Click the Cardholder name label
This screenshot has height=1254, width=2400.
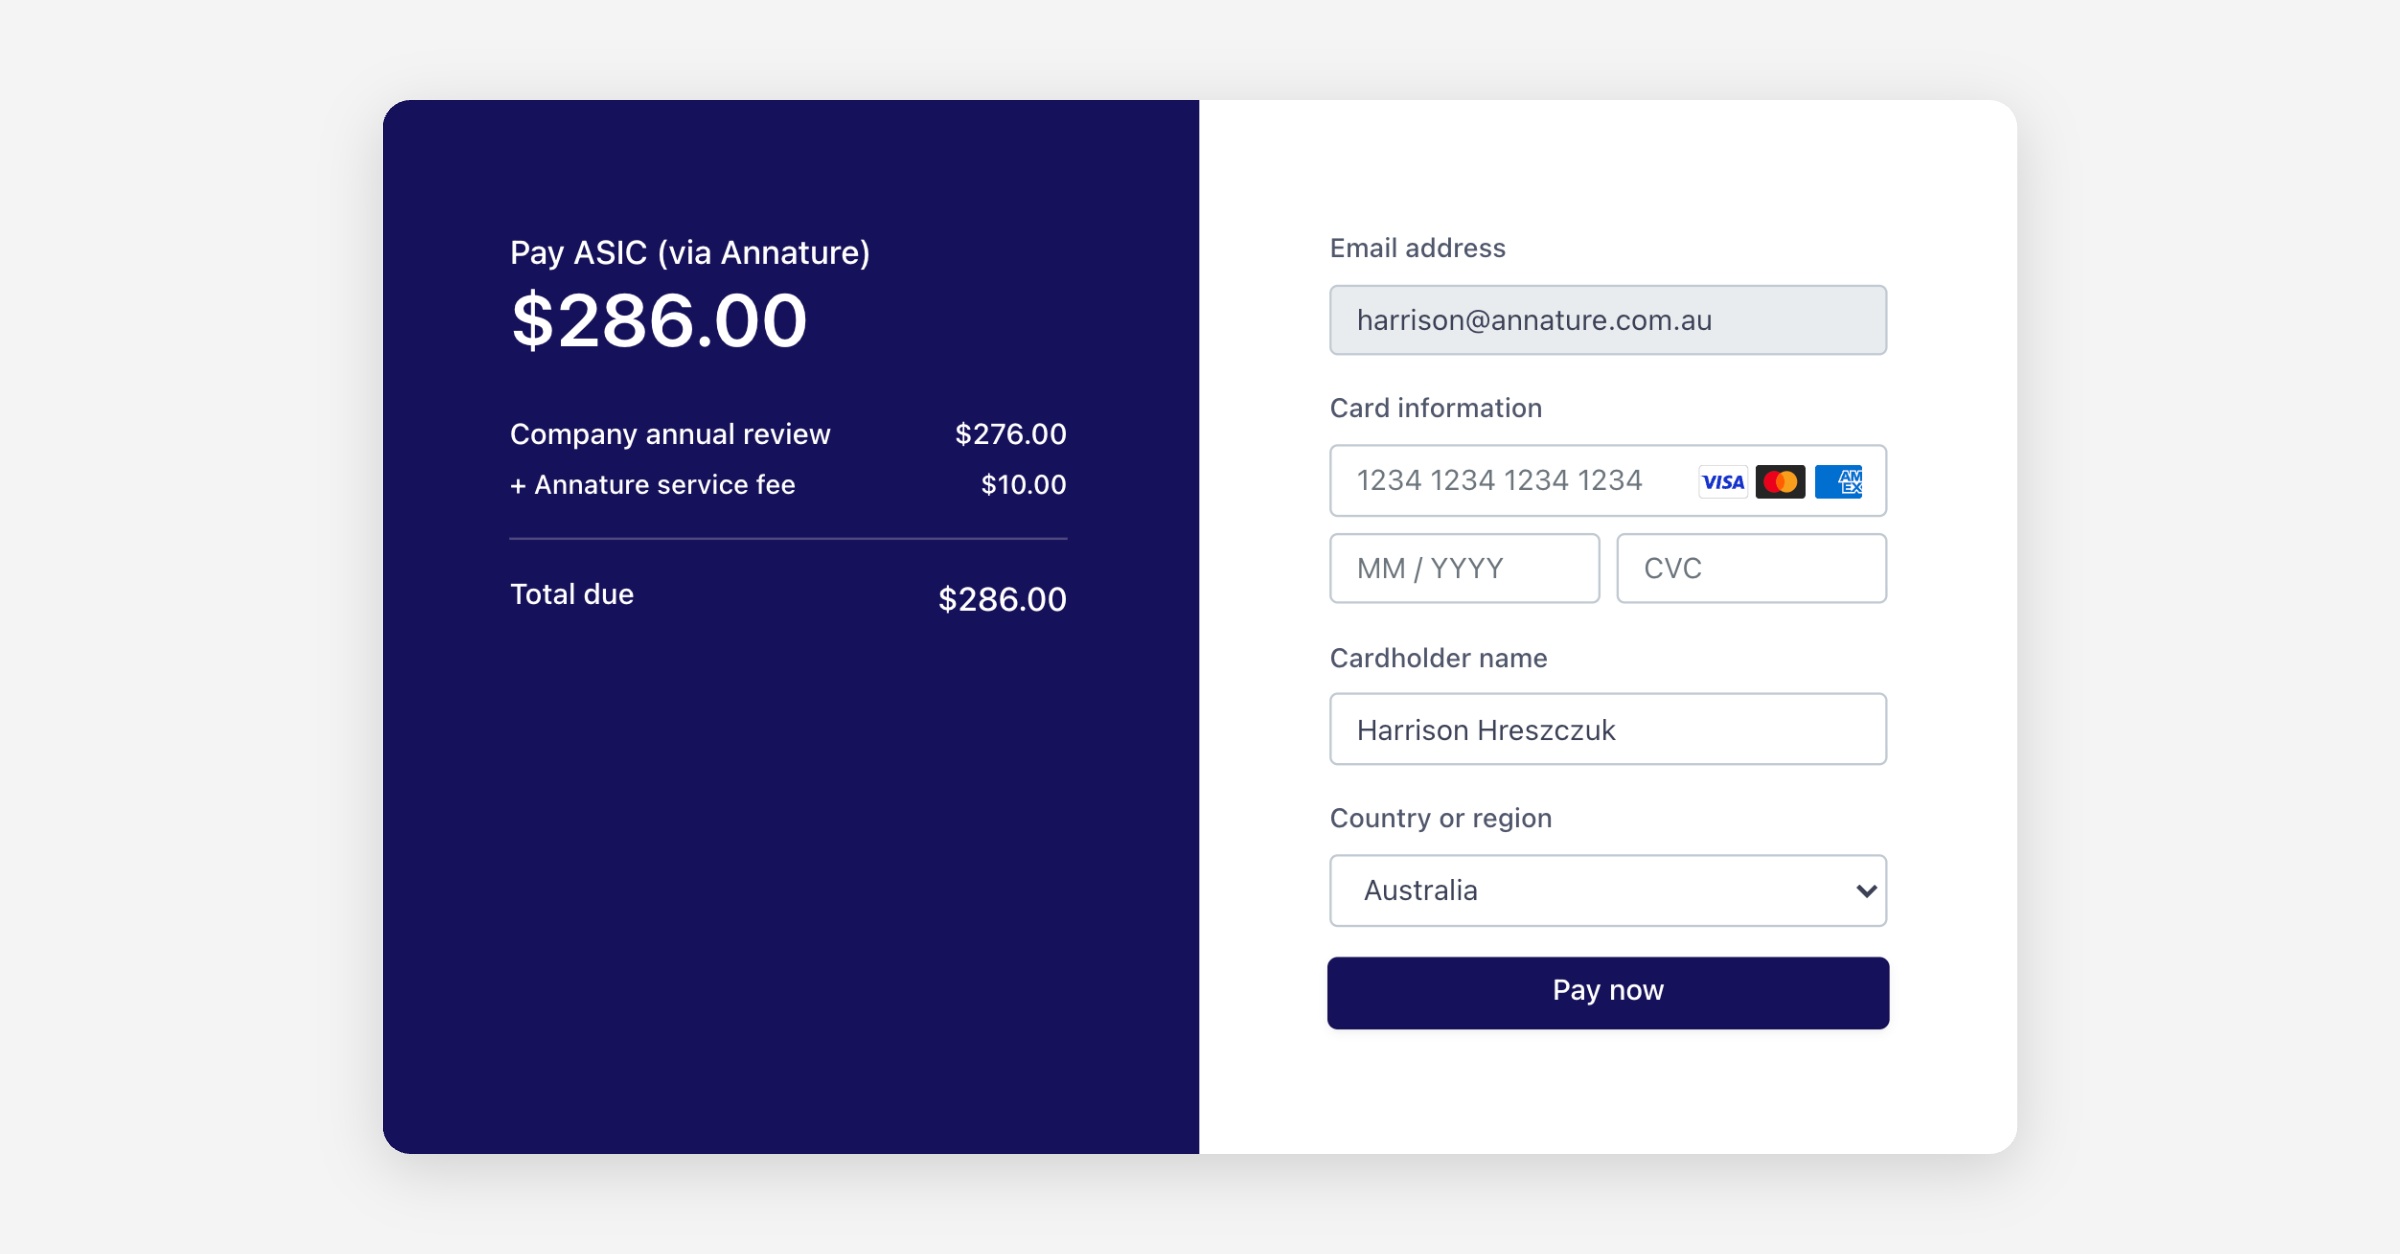(1438, 658)
